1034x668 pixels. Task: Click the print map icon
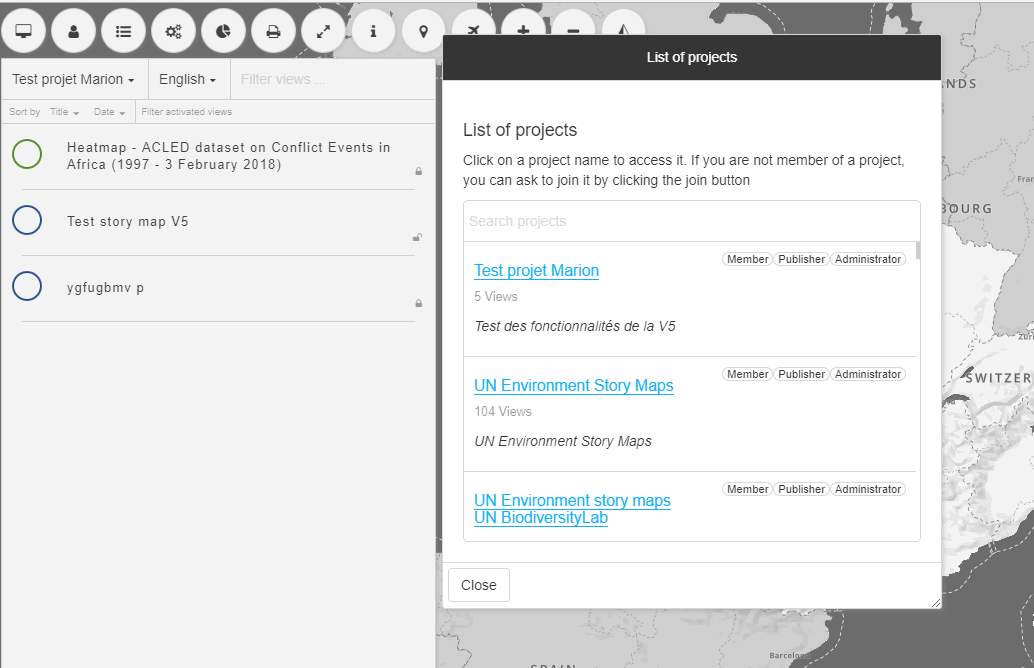click(x=273, y=31)
